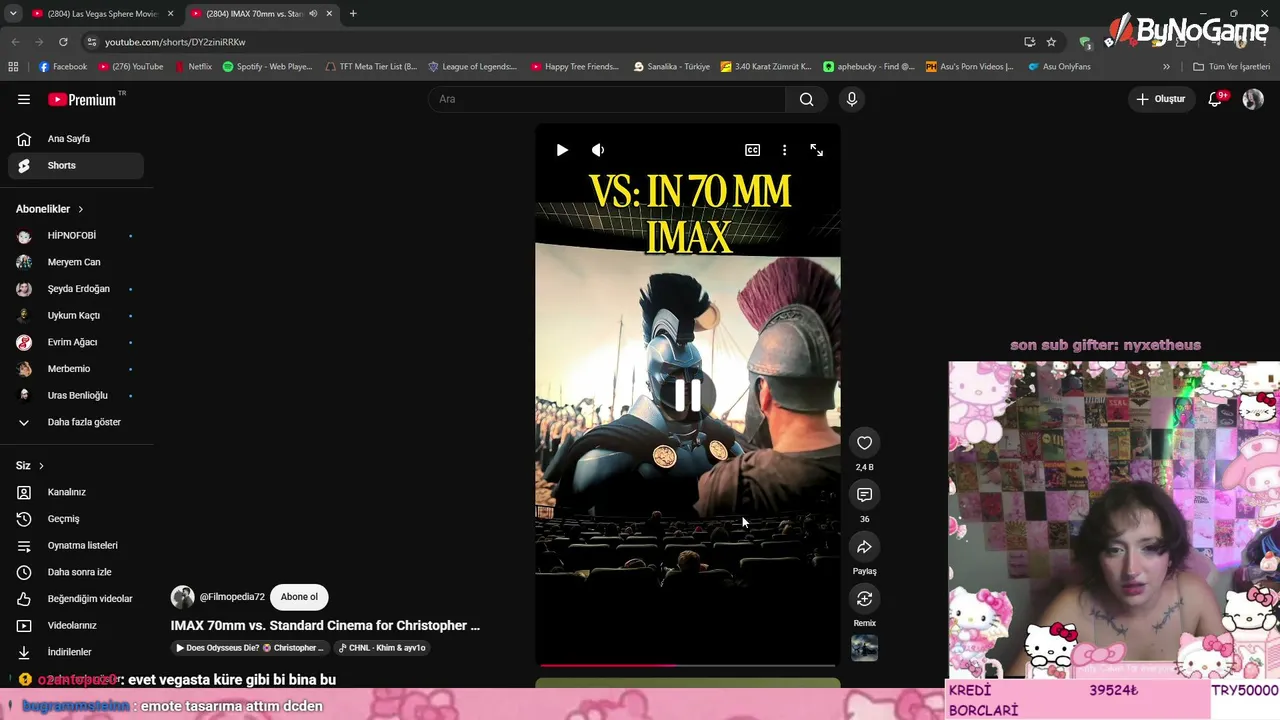Subscribe with the Abone ol button
Viewport: 1280px width, 720px height.
[x=299, y=597]
